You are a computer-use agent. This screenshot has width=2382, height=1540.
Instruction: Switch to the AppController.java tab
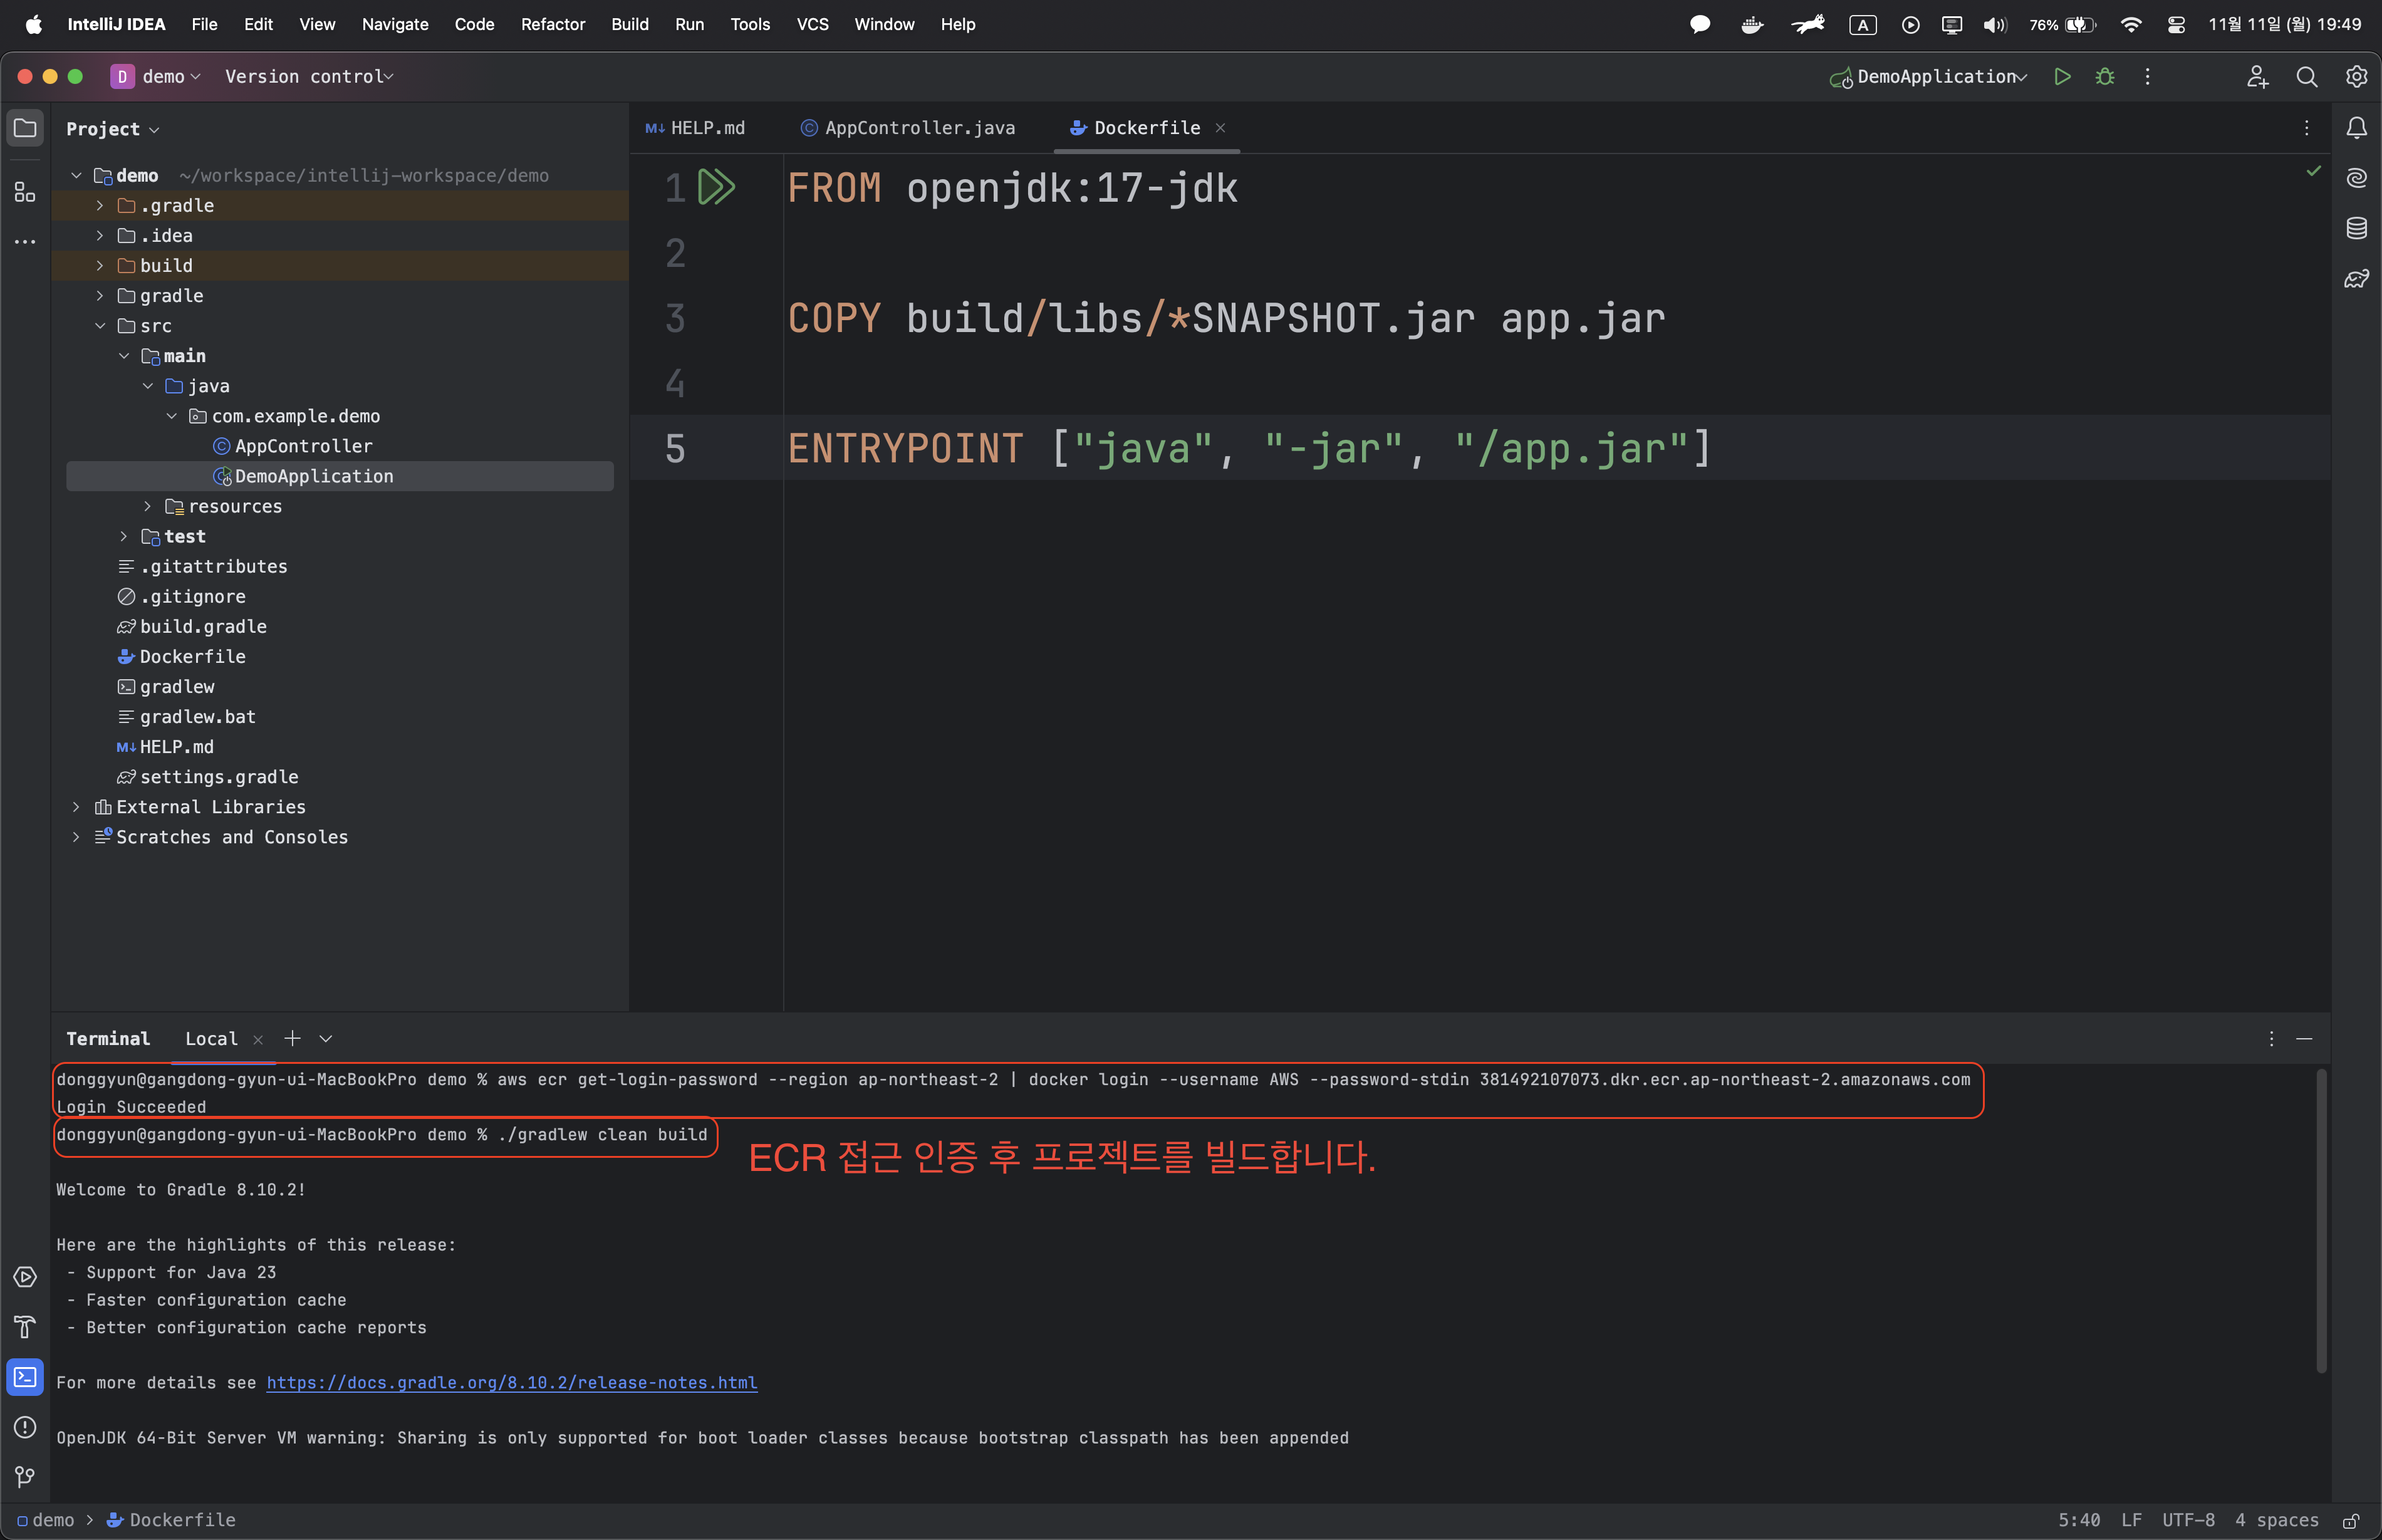coord(918,128)
